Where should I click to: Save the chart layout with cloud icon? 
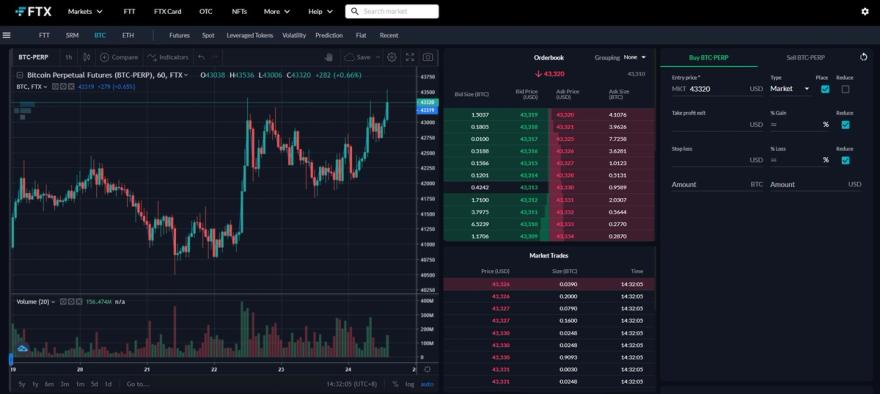[357, 57]
